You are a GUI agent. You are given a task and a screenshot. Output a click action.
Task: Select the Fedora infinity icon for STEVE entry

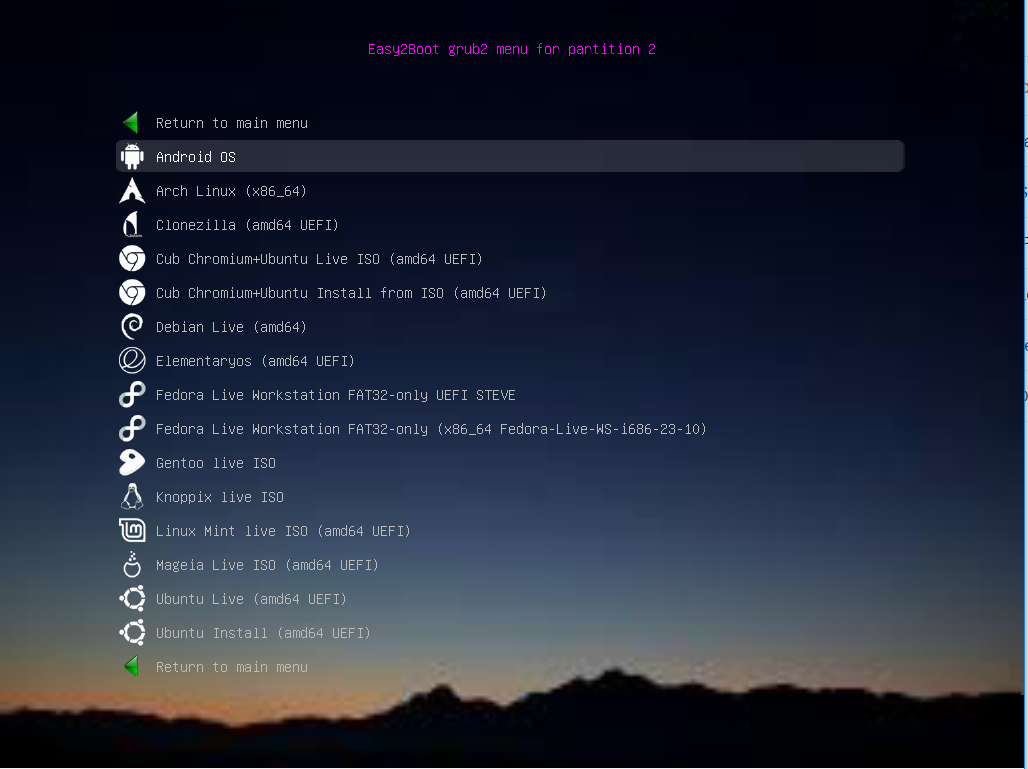(x=131, y=394)
